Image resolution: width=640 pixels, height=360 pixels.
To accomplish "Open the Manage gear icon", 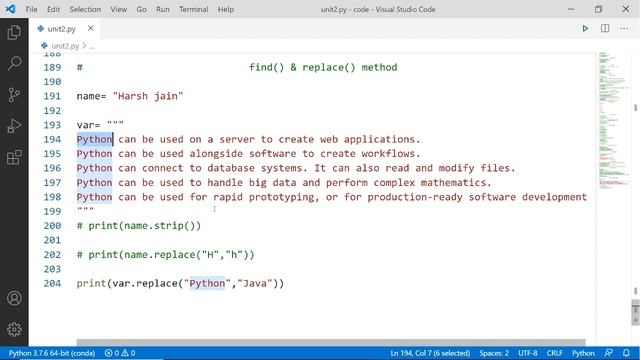I will click(x=14, y=329).
